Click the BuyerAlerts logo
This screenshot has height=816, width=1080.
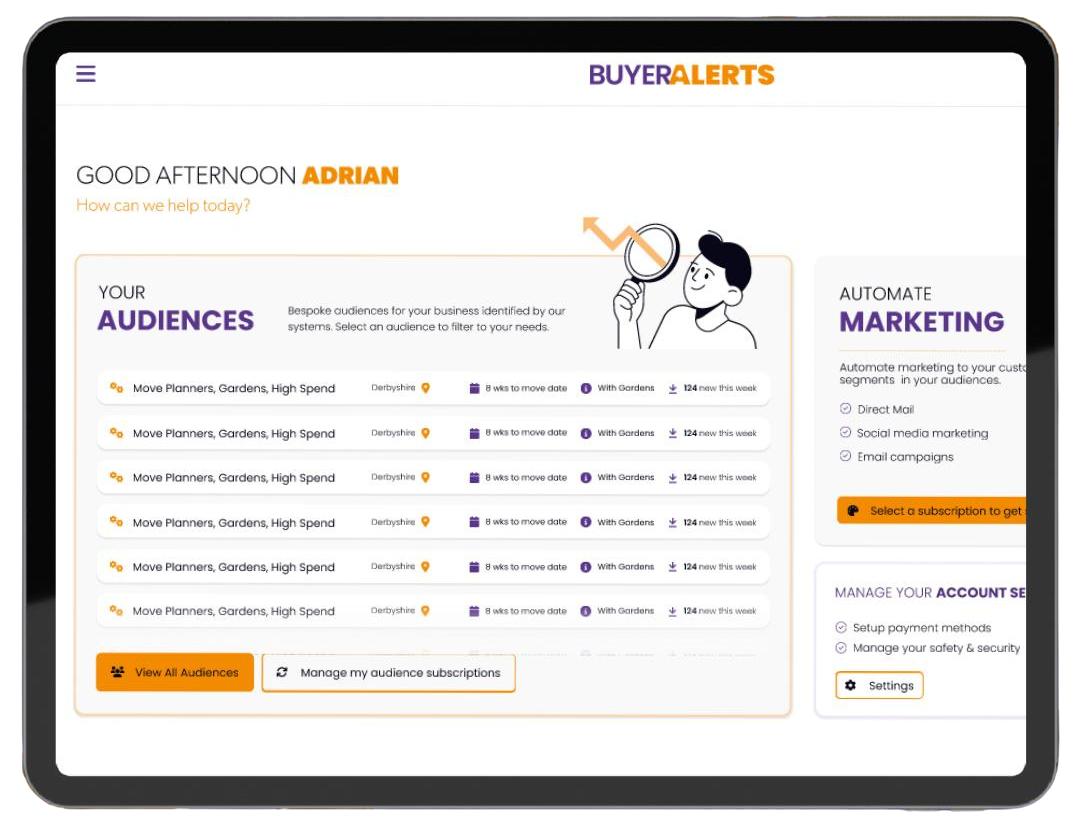[x=681, y=74]
